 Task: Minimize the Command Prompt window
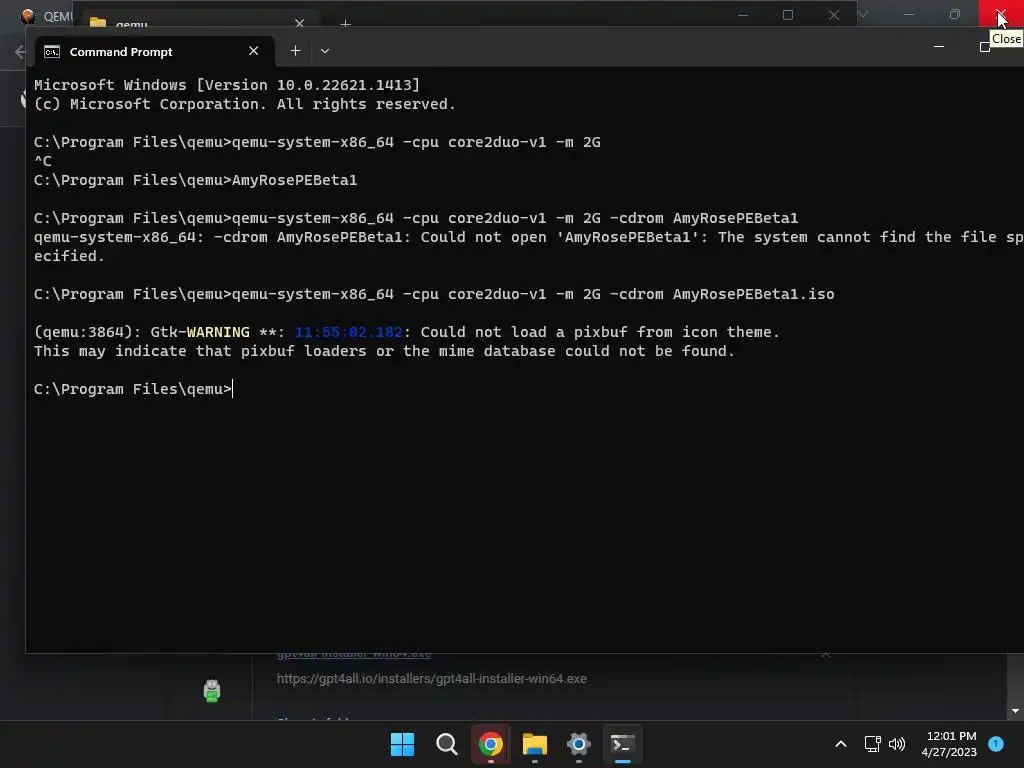[x=938, y=47]
